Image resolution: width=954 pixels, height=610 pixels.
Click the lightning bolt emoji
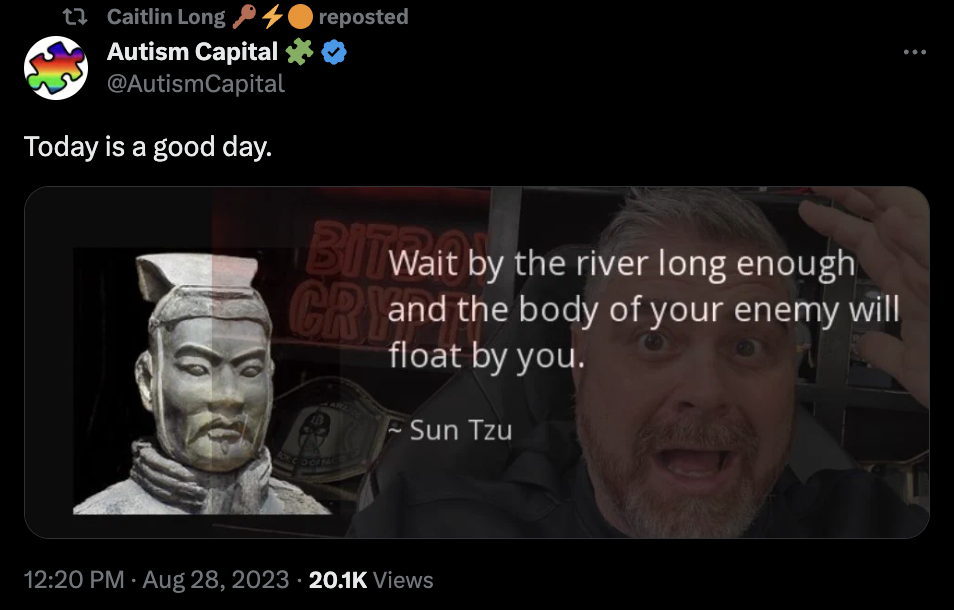(272, 16)
